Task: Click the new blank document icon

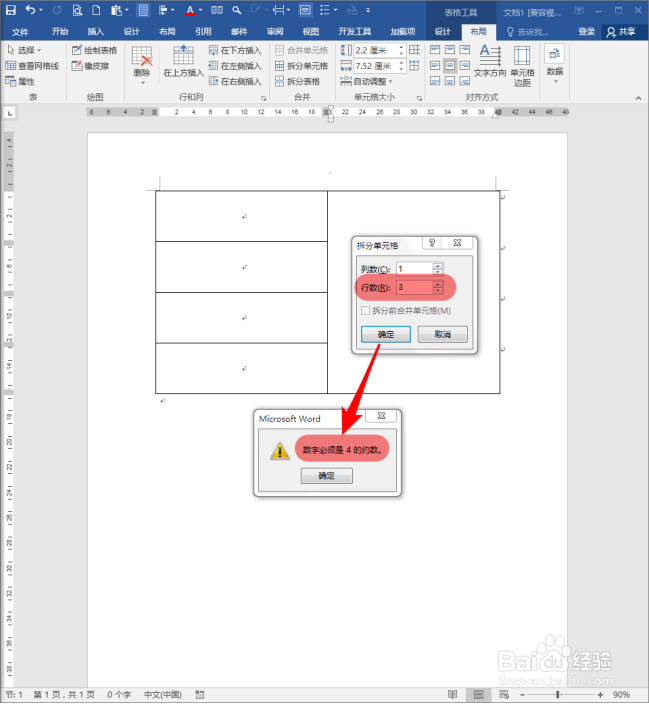Action: 96,10
